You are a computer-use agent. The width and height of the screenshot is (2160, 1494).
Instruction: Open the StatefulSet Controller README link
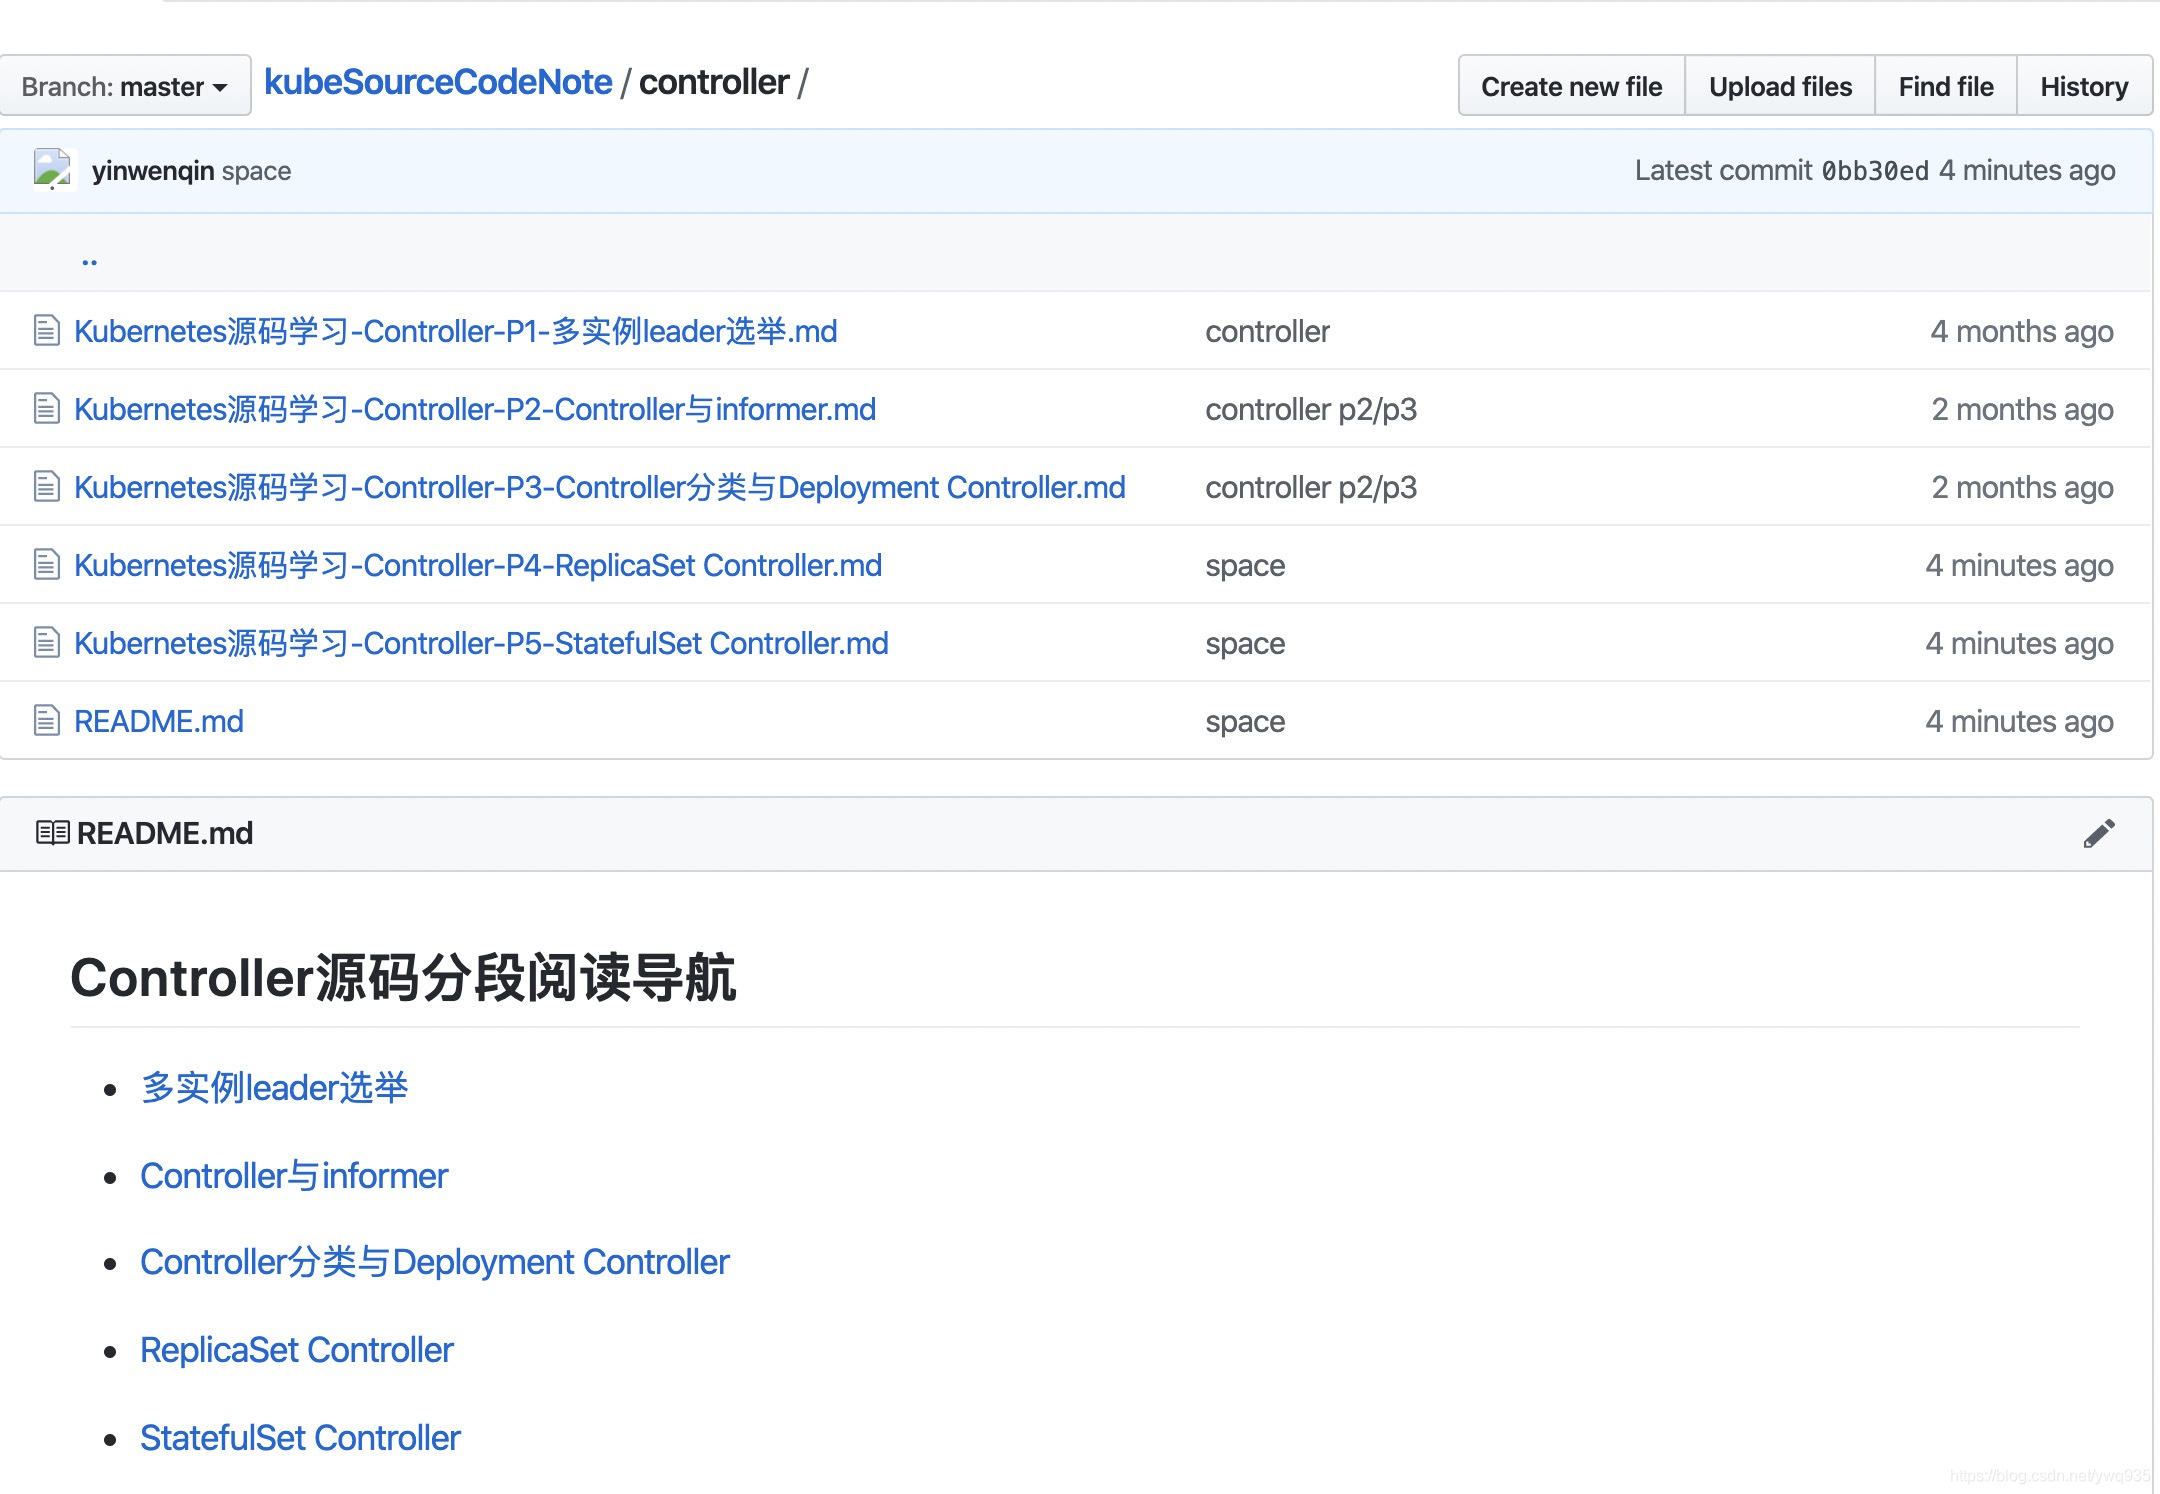click(x=300, y=1438)
